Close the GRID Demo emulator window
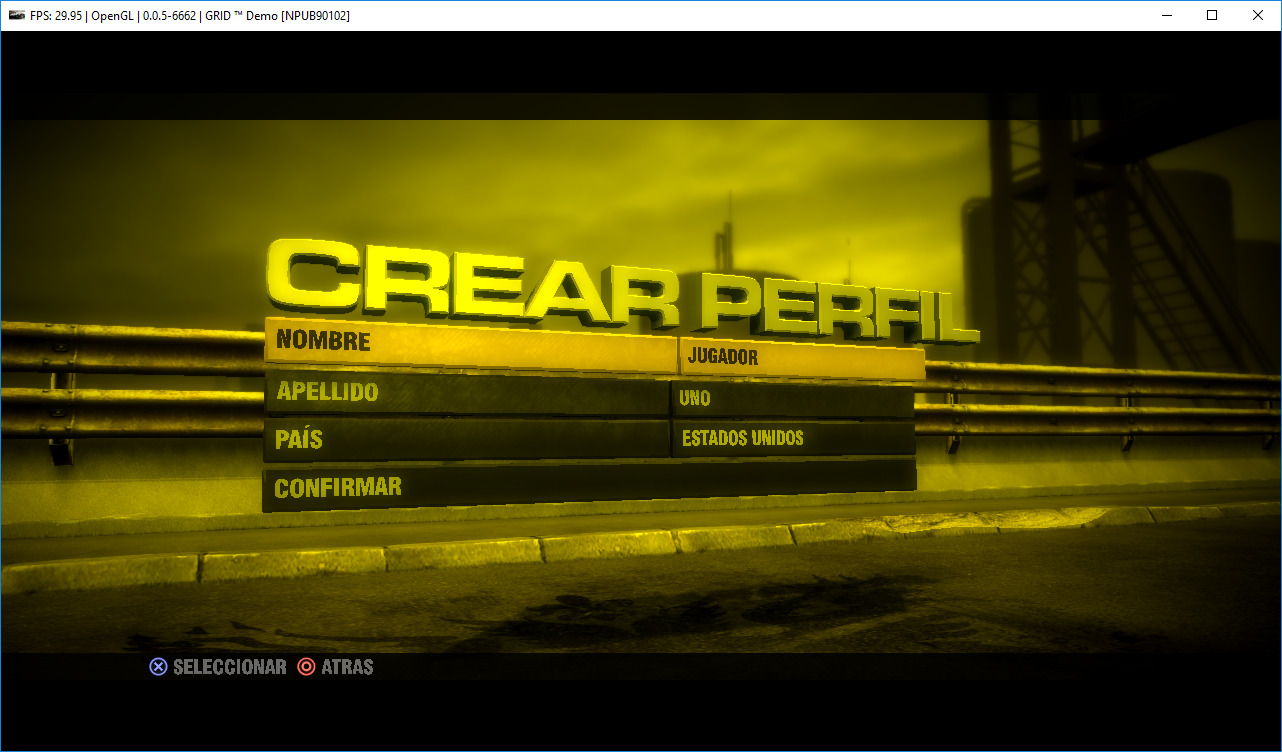 point(1258,15)
